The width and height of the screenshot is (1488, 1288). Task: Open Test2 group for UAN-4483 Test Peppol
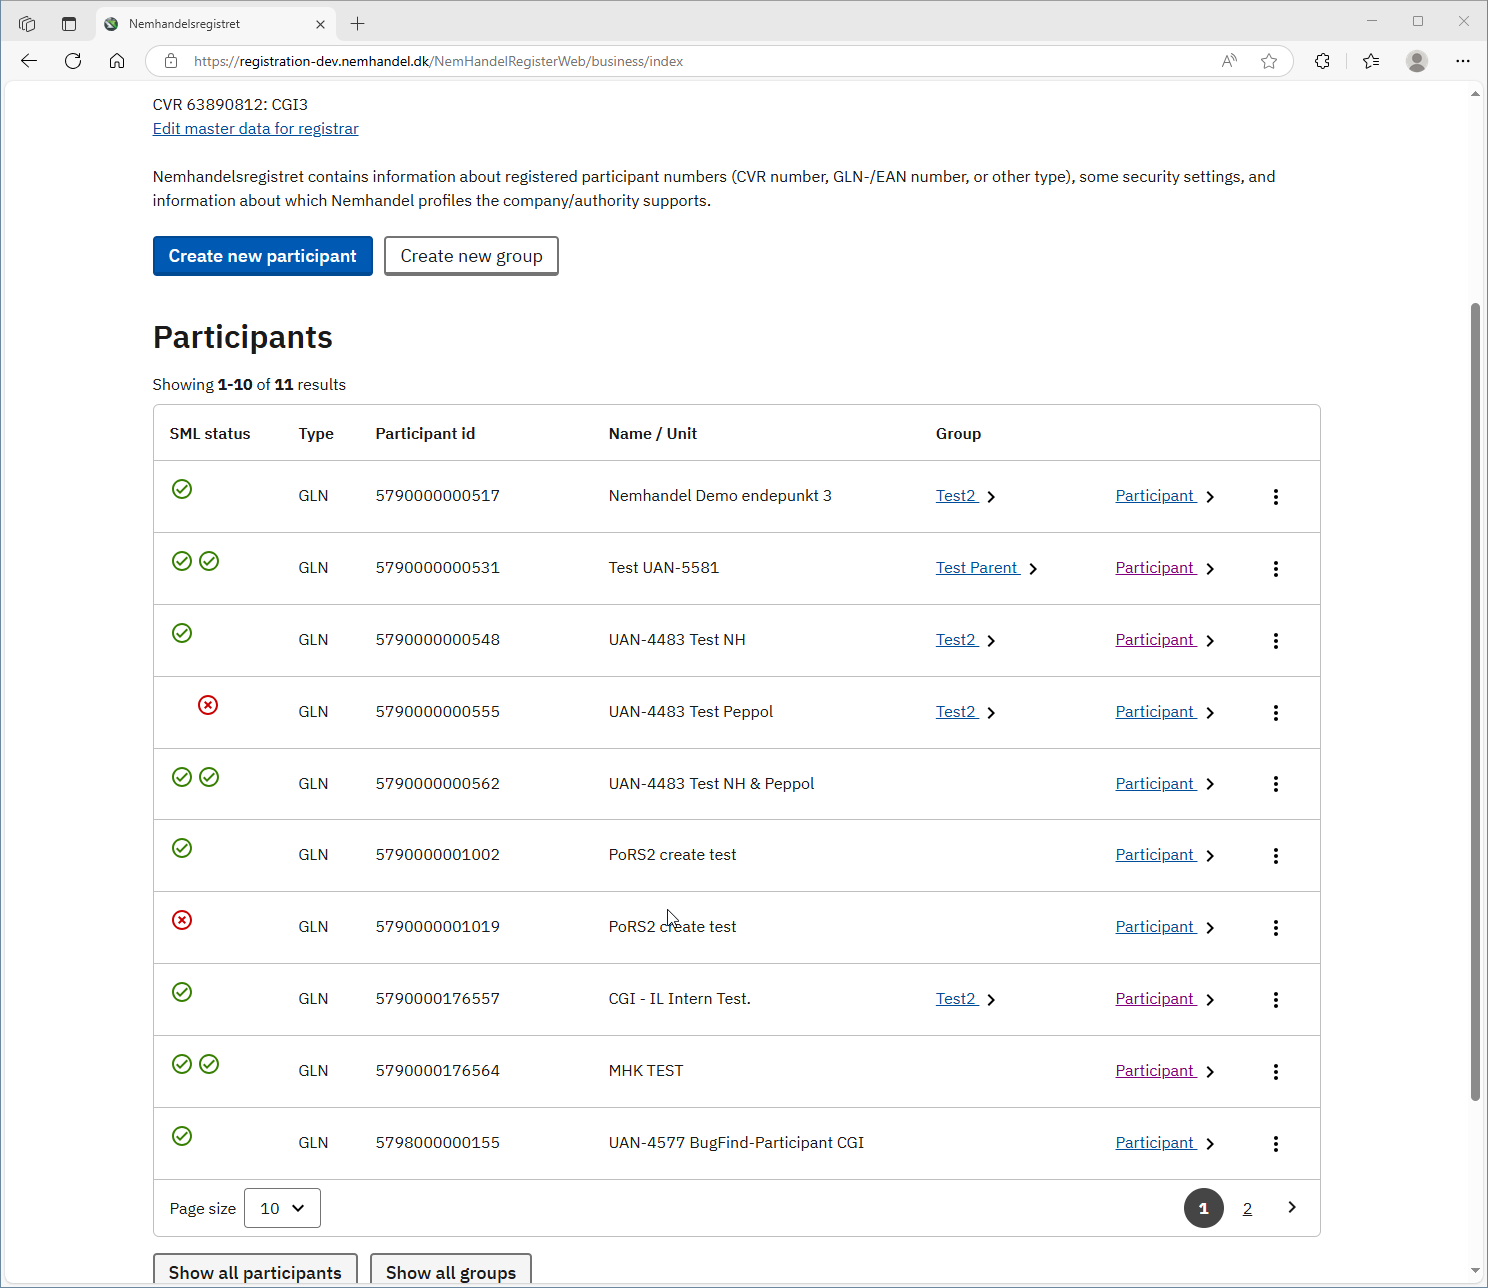[x=957, y=712]
